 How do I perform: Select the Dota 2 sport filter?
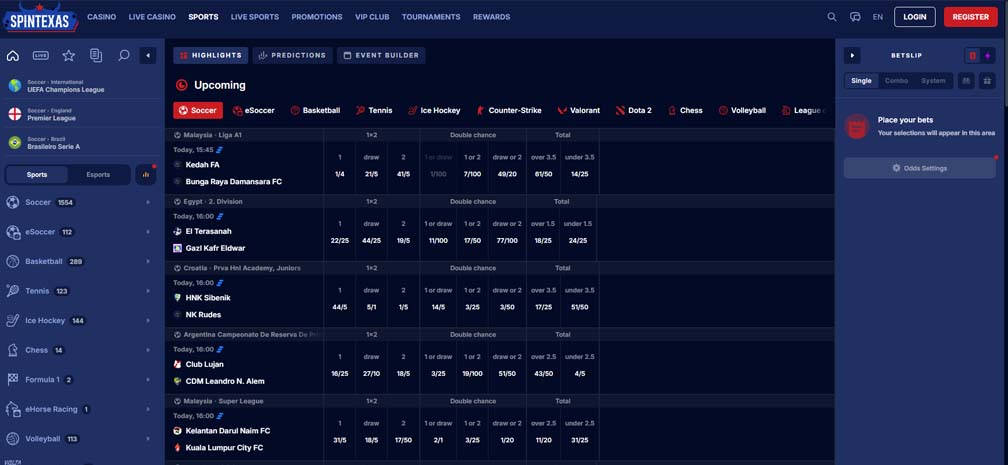[634, 111]
